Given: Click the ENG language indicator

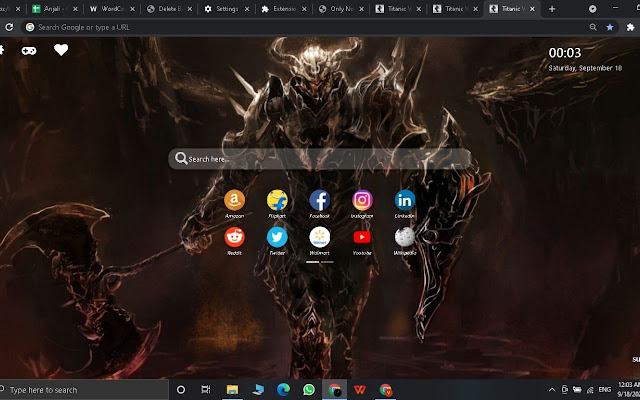Looking at the screenshot, I should coord(605,390).
